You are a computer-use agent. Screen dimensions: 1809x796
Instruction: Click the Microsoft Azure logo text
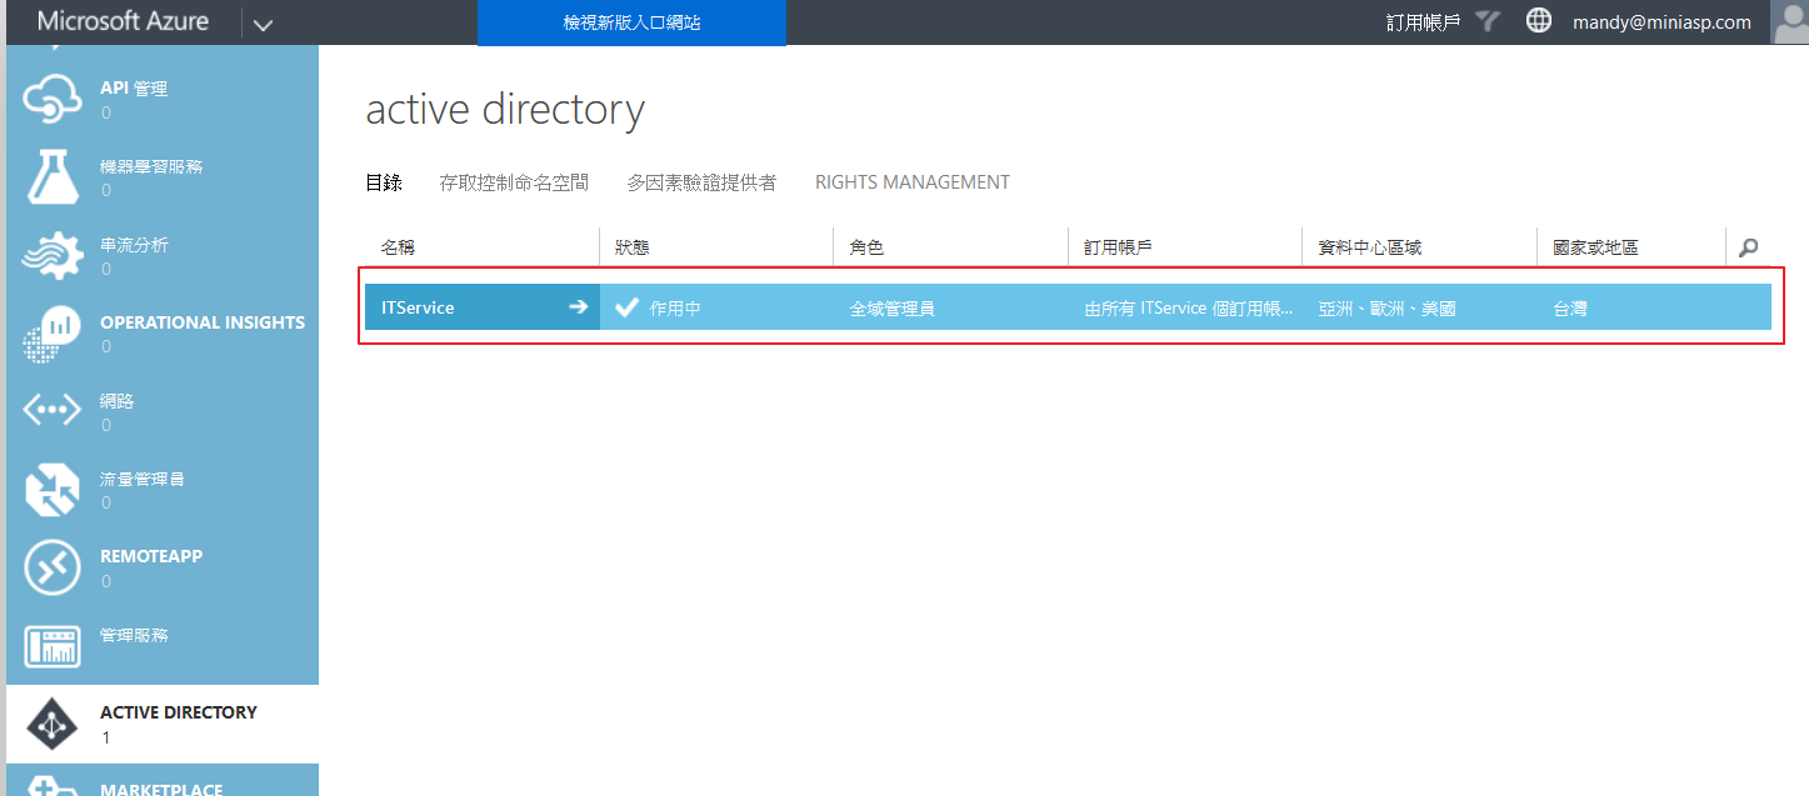tap(123, 21)
